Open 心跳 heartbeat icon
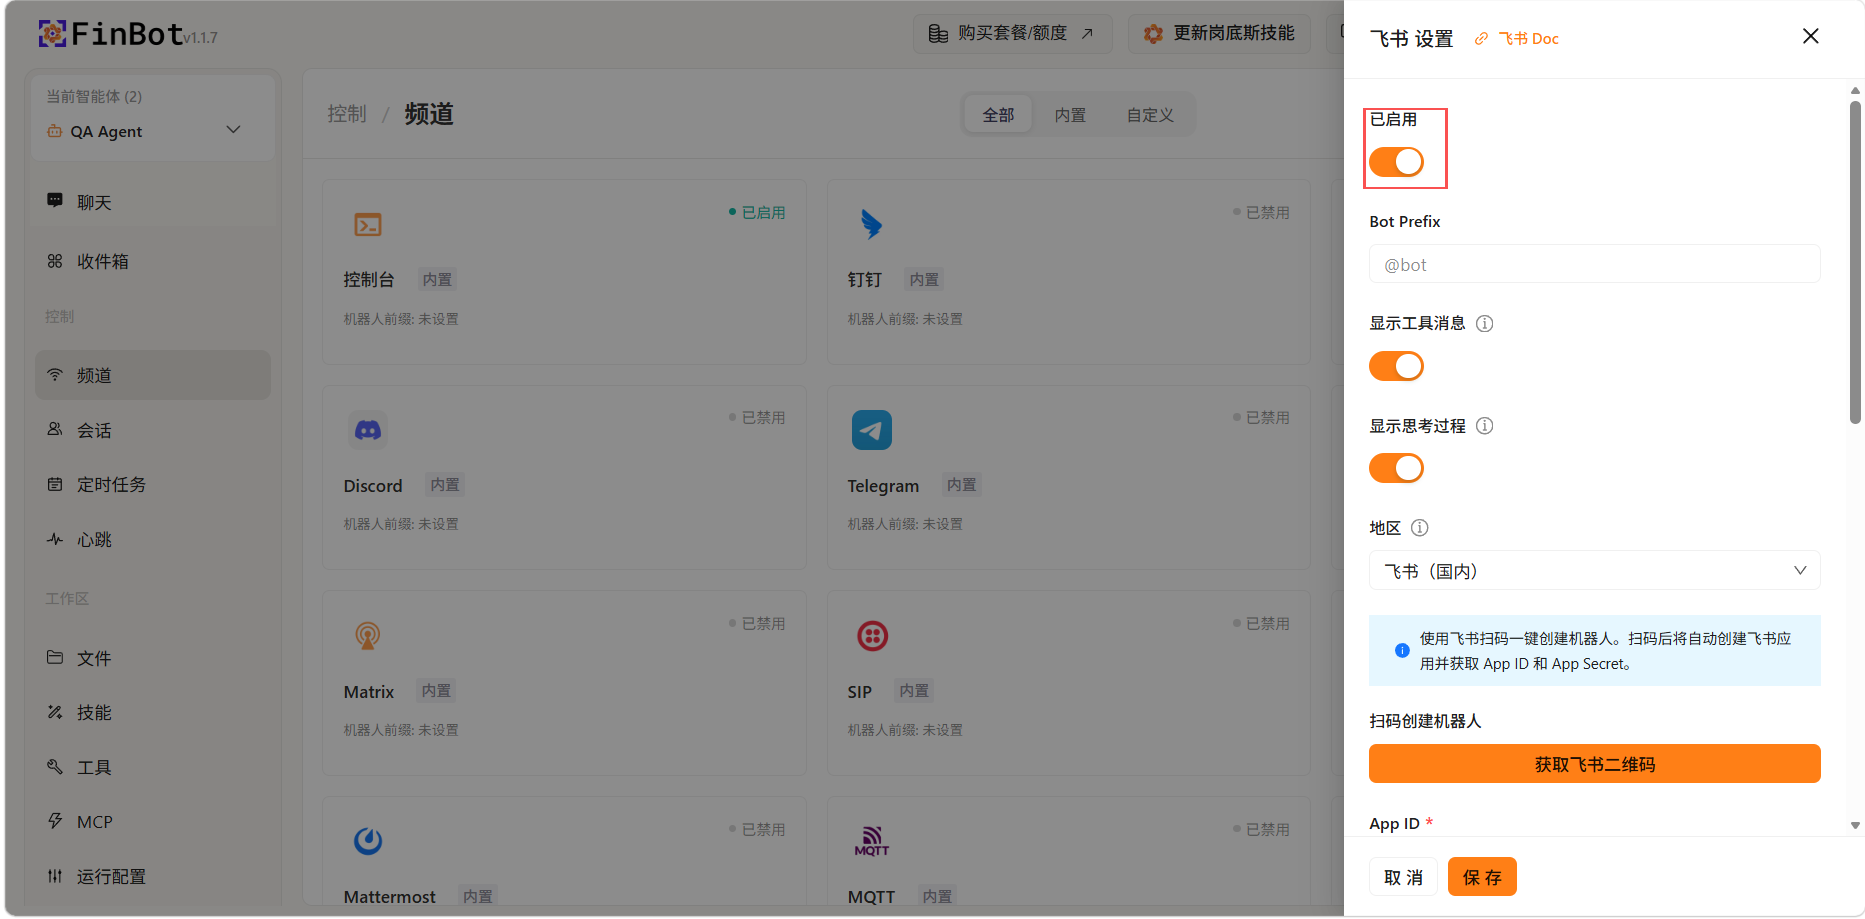The width and height of the screenshot is (1865, 919). pos(55,539)
